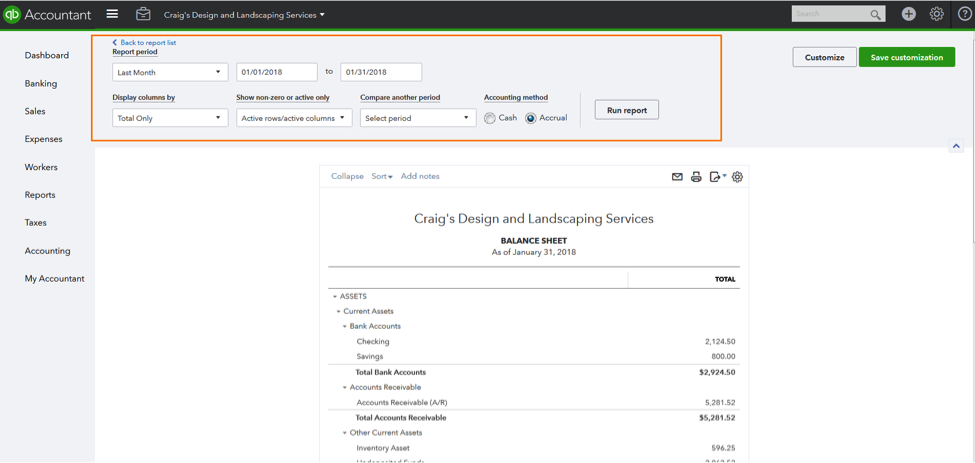Click Save customization
This screenshot has height=463, width=975.
[907, 57]
